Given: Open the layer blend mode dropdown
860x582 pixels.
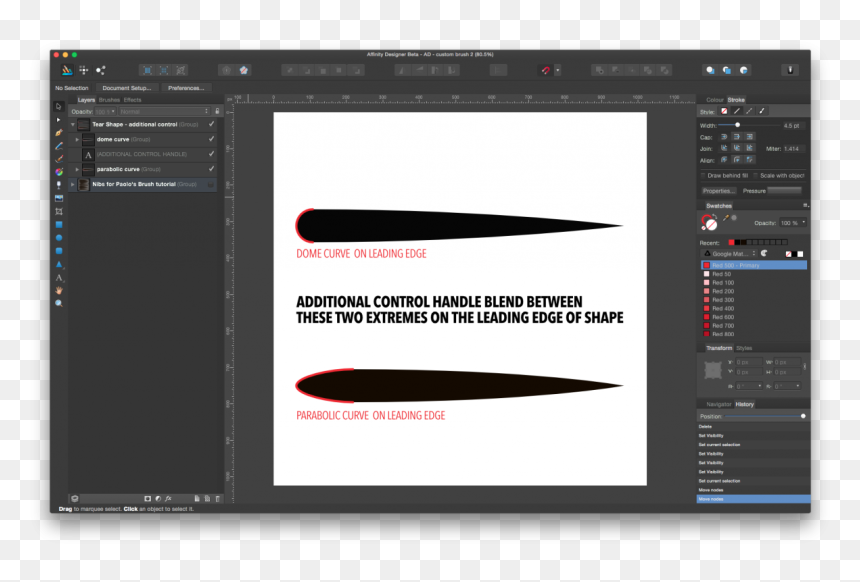Looking at the screenshot, I should tap(165, 111).
